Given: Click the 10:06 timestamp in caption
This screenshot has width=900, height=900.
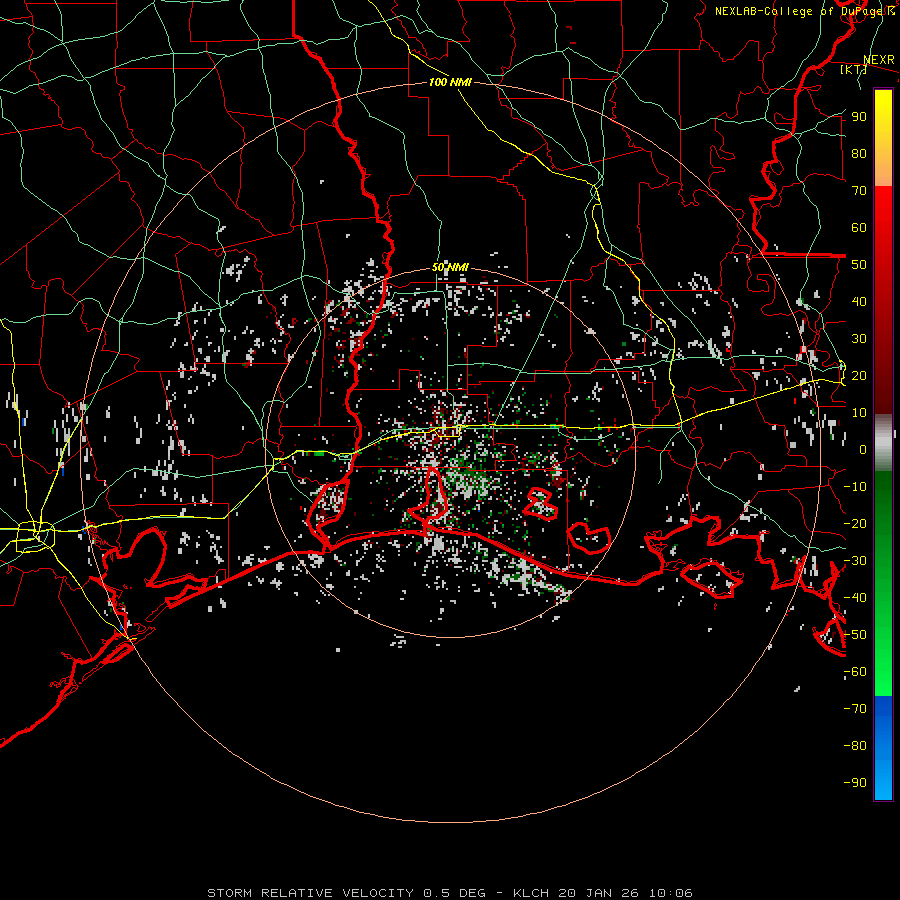Looking at the screenshot, I should [671, 893].
